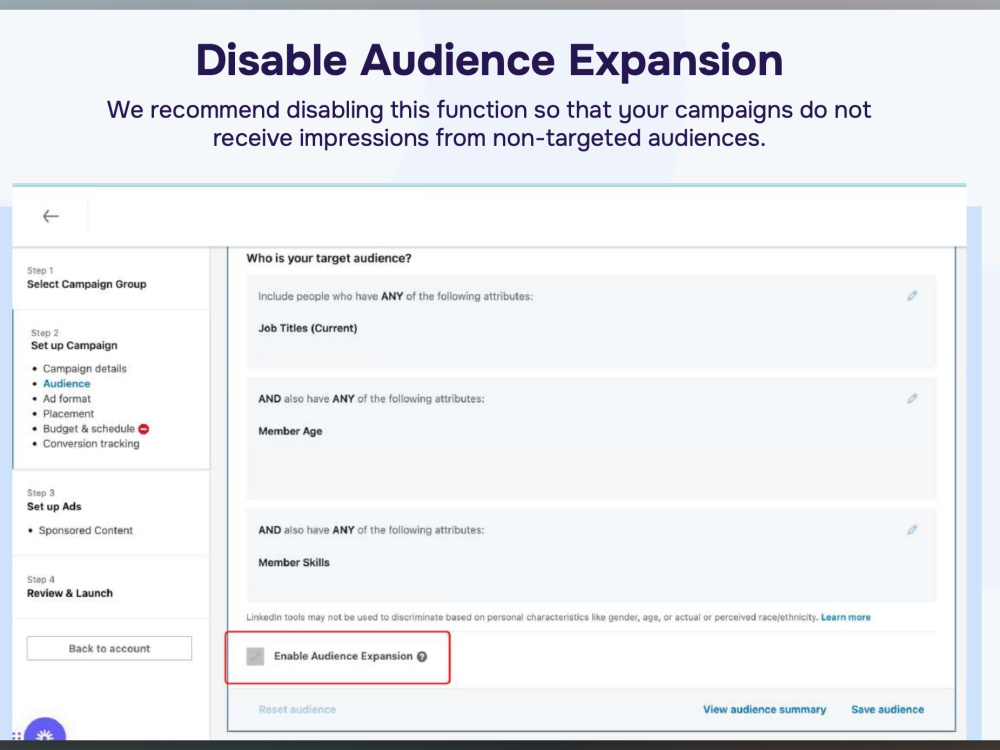
Task: Open Step 3 Set up Ads
Action: pyautogui.click(x=54, y=501)
